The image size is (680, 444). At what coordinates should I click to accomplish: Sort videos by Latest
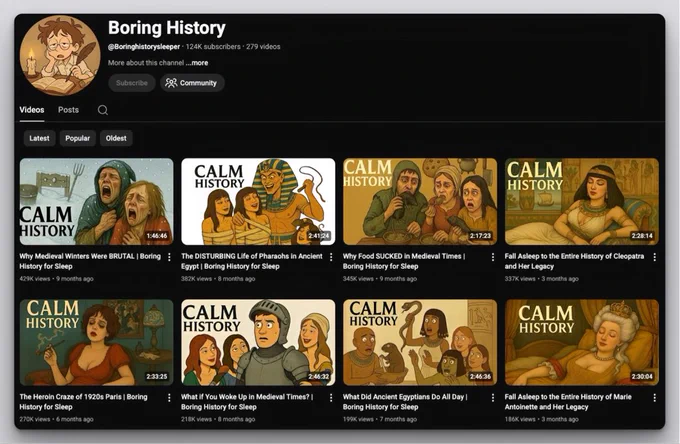tap(39, 138)
